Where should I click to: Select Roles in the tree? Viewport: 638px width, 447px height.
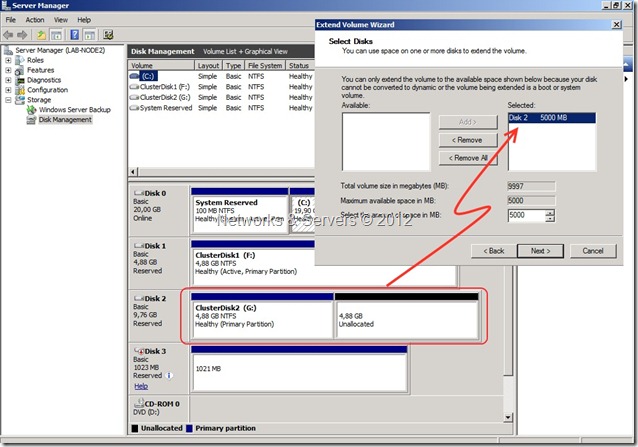tap(35, 60)
